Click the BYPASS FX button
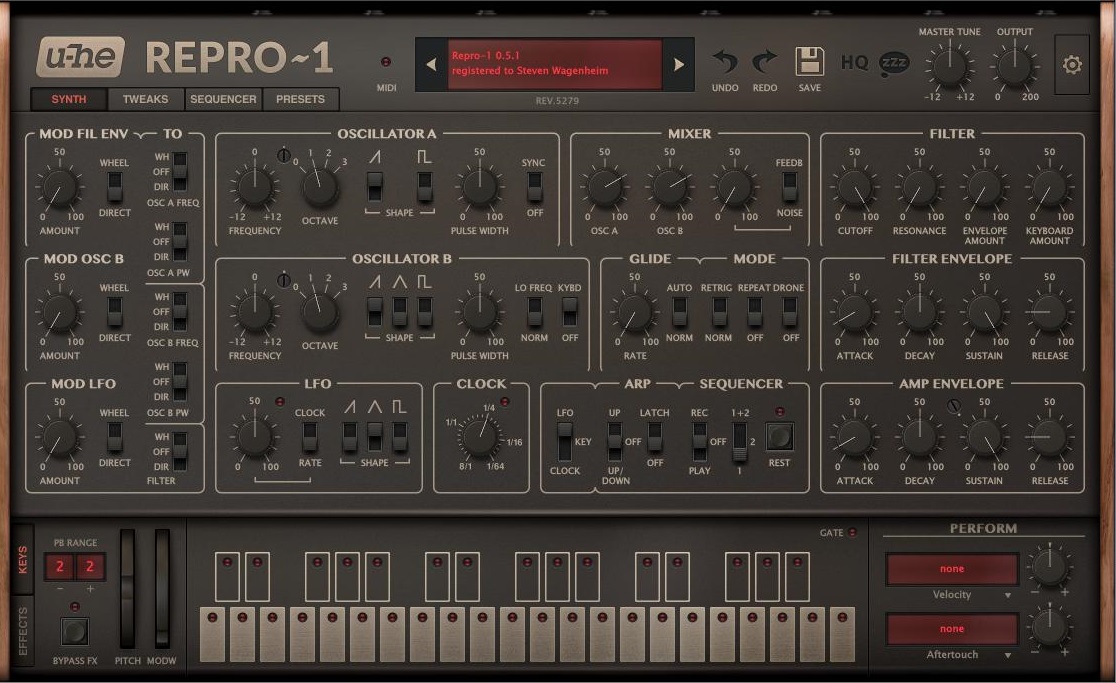Image resolution: width=1116 pixels, height=683 pixels. click(74, 631)
